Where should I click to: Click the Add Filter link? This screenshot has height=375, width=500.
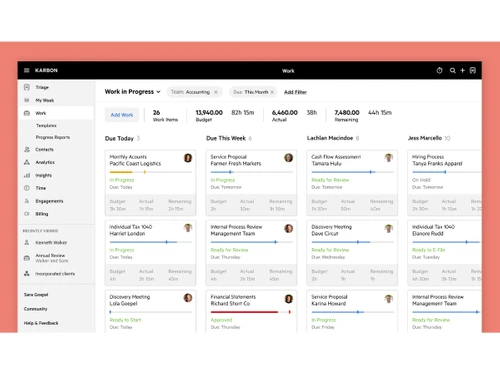[295, 92]
